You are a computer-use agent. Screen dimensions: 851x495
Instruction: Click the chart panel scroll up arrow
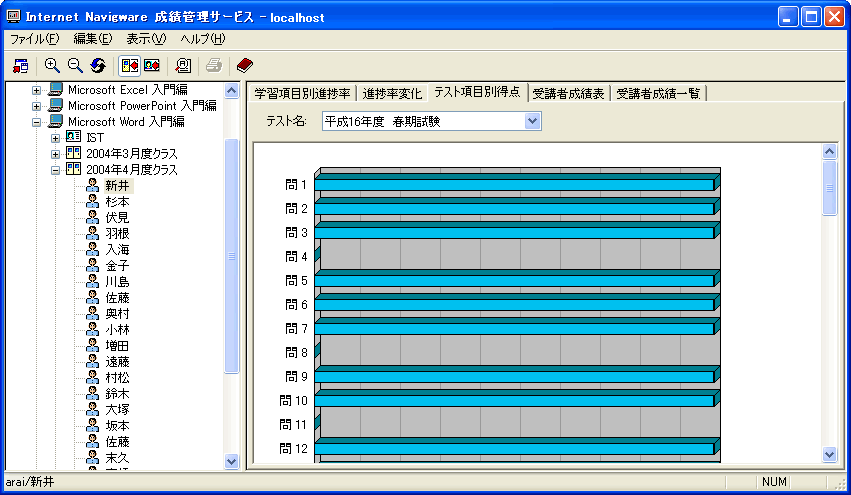pos(829,151)
